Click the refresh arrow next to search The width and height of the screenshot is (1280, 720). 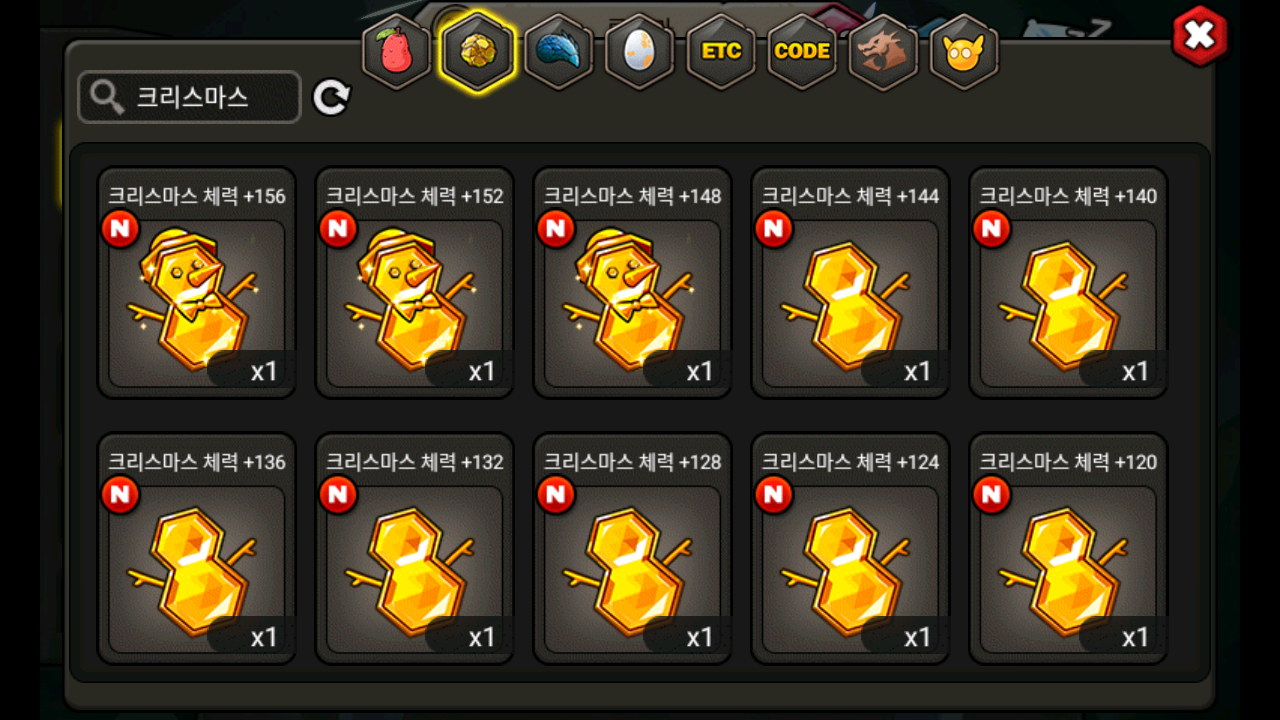pyautogui.click(x=332, y=97)
